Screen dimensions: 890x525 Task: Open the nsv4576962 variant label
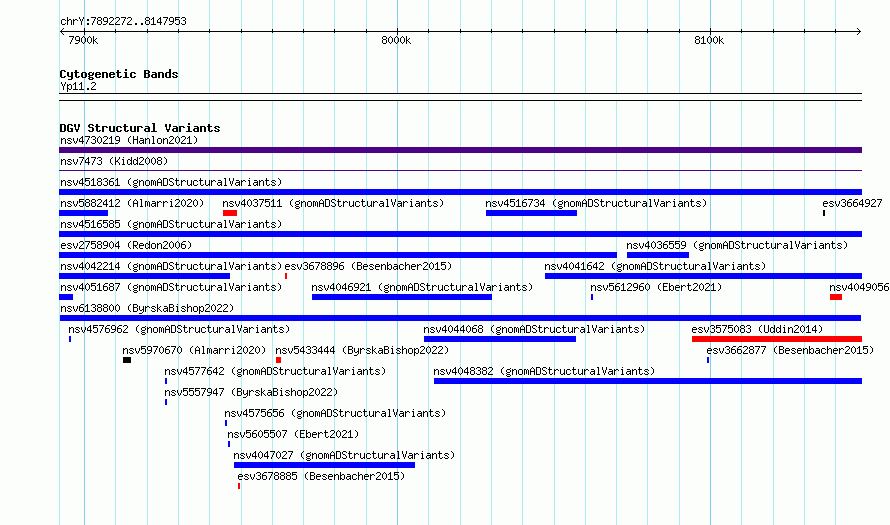179,329
